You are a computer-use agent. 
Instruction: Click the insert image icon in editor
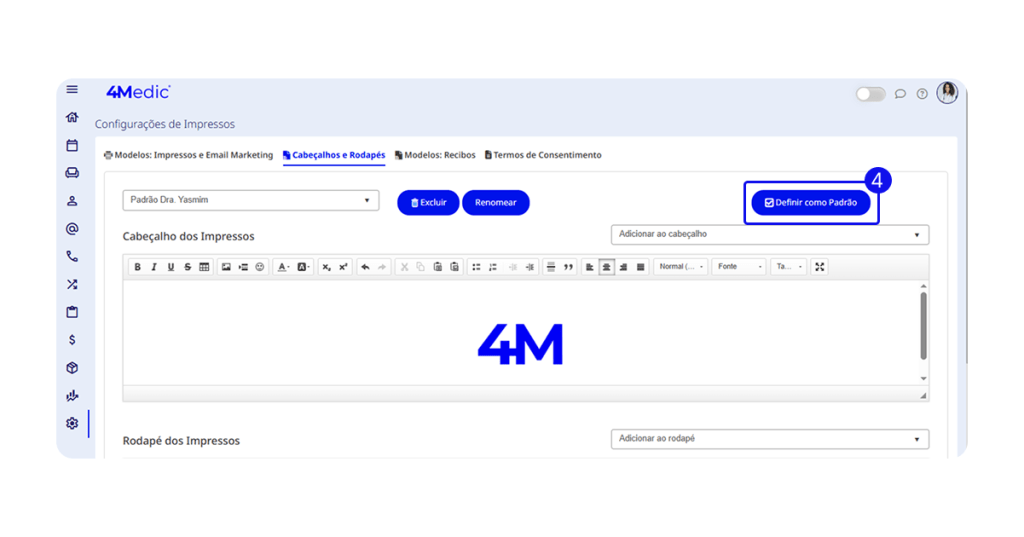(x=226, y=267)
